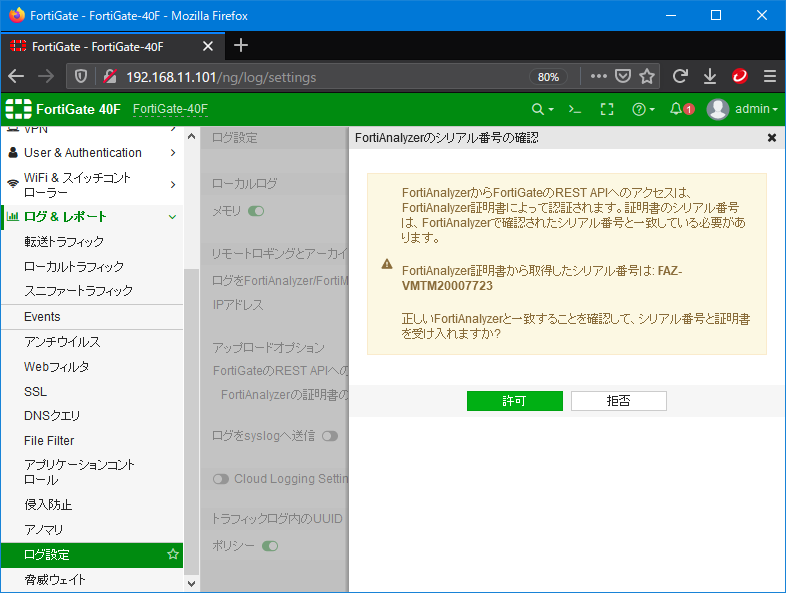The width and height of the screenshot is (786, 593).
Task: Click the Wi-Fi signal icon beside WiFi & スイッチコントローラー
Action: tap(13, 184)
